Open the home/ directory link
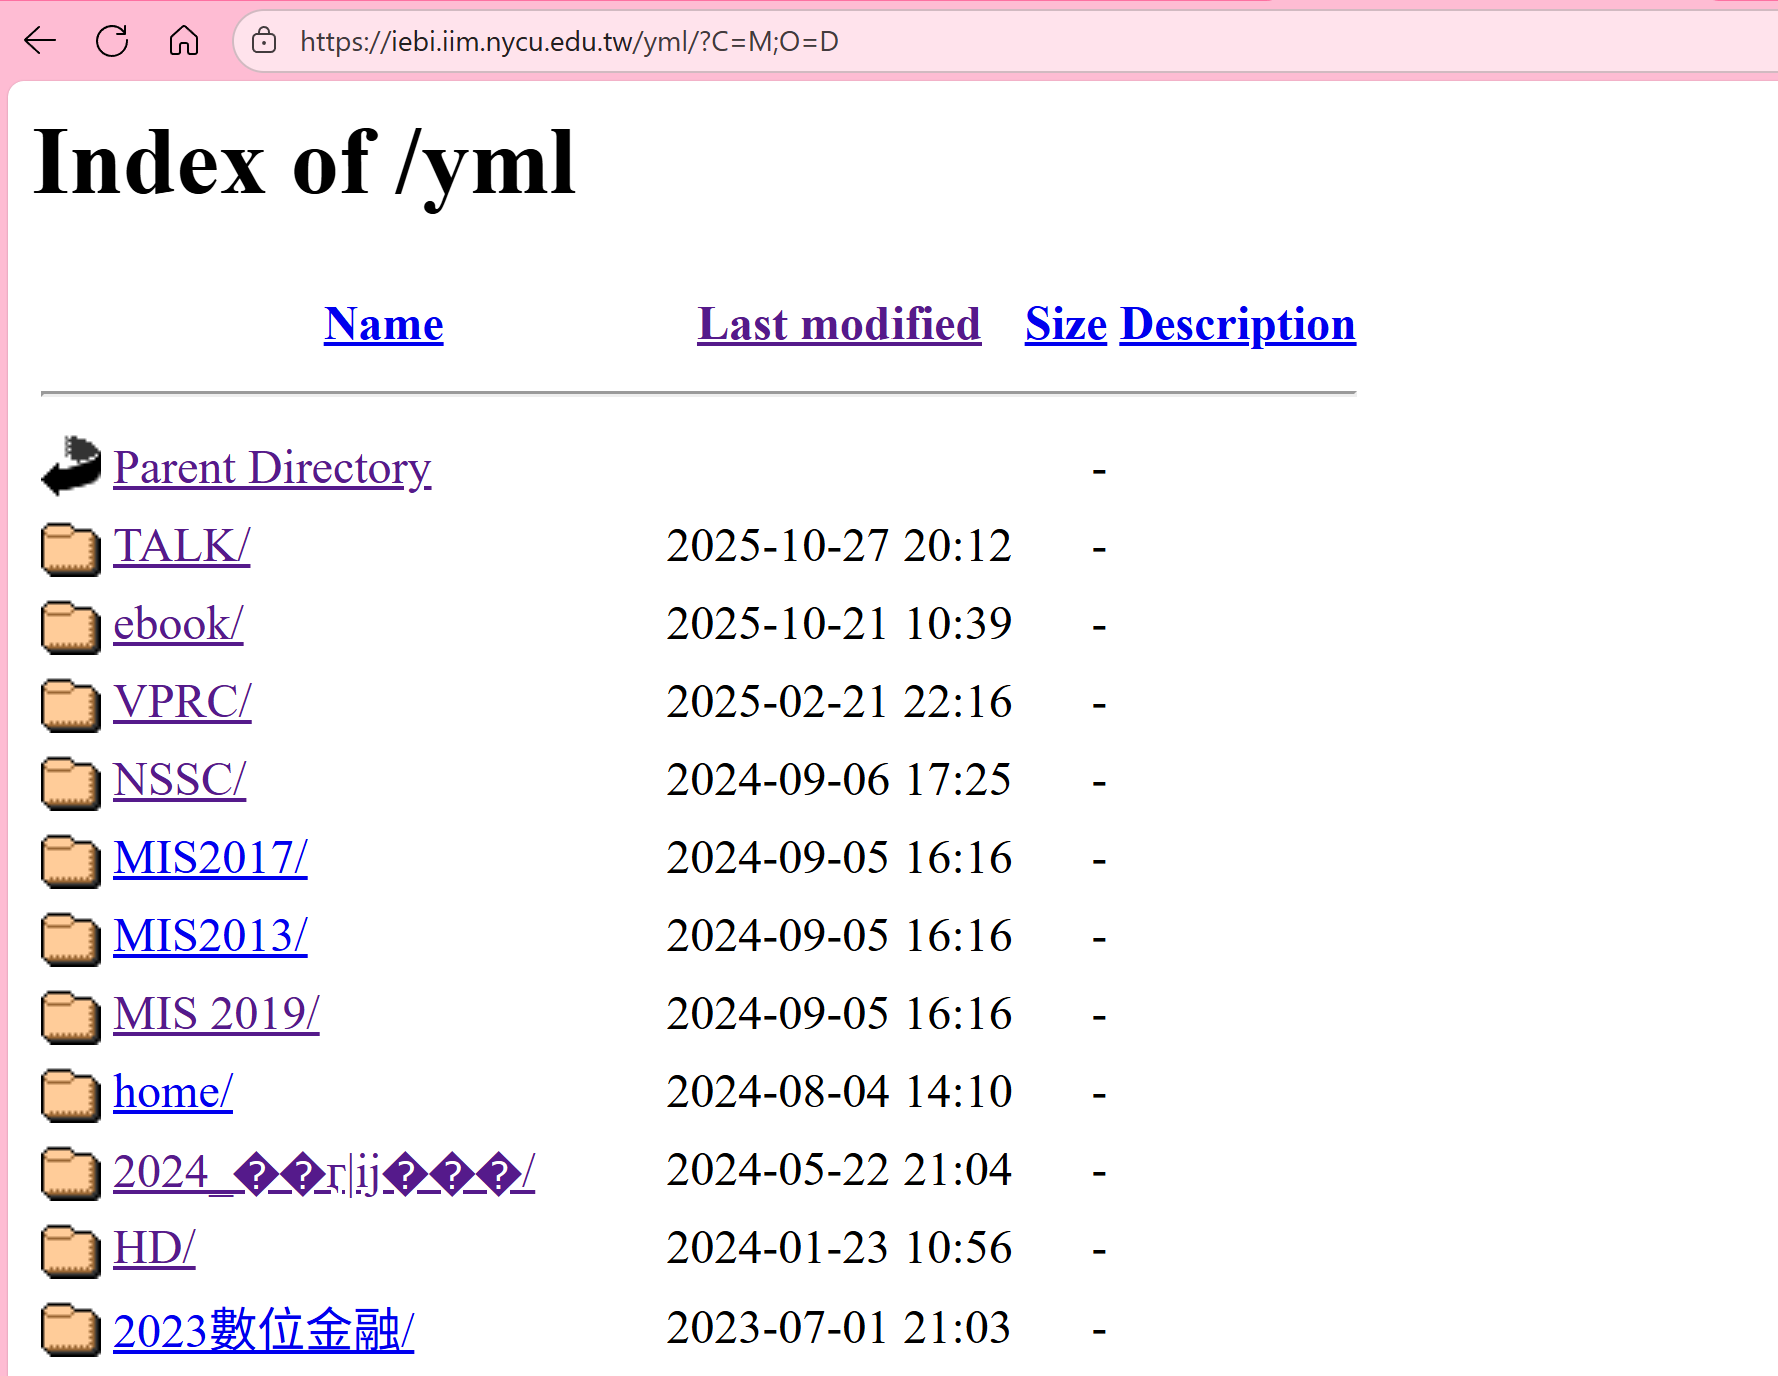The image size is (1778, 1376). pyautogui.click(x=173, y=1092)
